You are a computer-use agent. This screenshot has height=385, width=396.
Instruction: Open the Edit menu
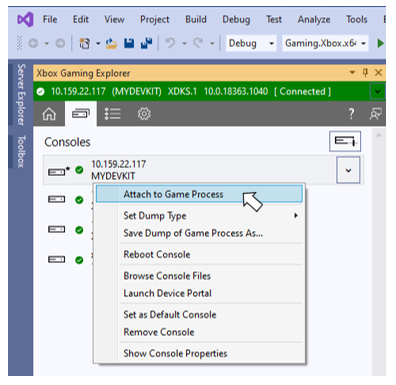[81, 19]
